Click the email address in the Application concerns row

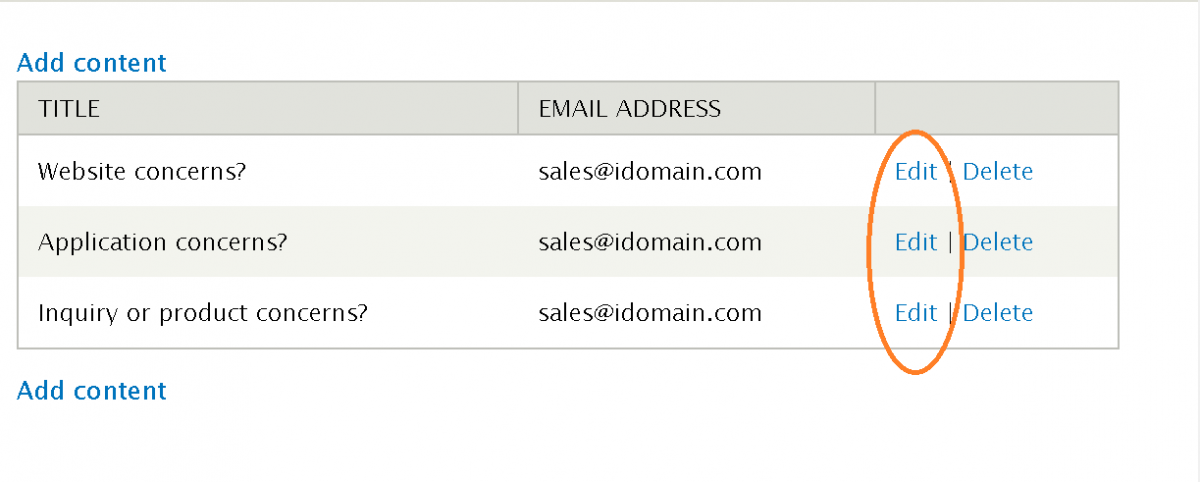650,242
